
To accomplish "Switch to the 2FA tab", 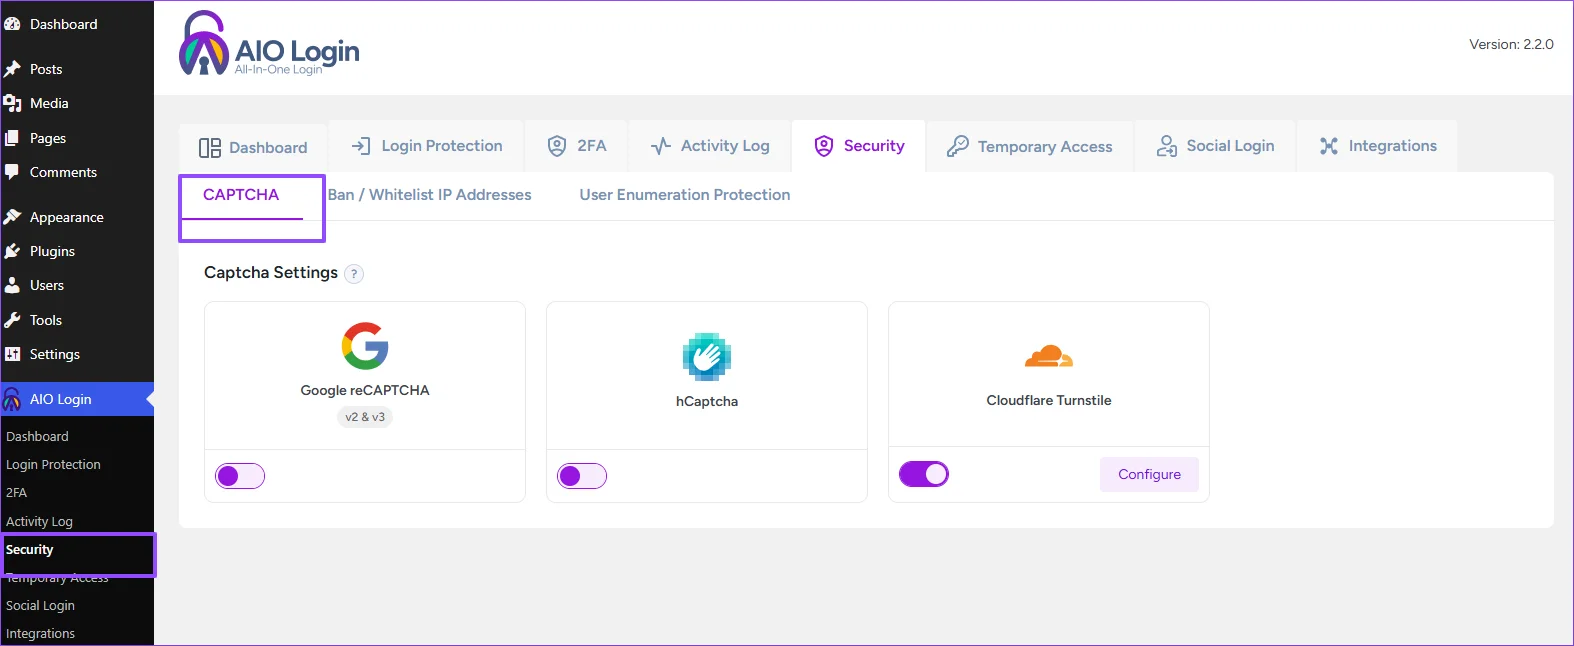I will [x=577, y=146].
